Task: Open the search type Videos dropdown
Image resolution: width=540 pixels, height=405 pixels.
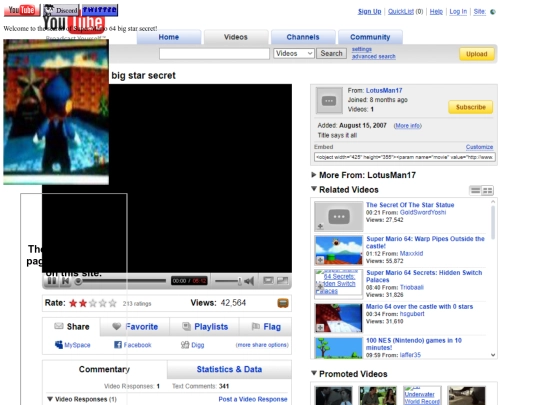Action: tap(294, 53)
